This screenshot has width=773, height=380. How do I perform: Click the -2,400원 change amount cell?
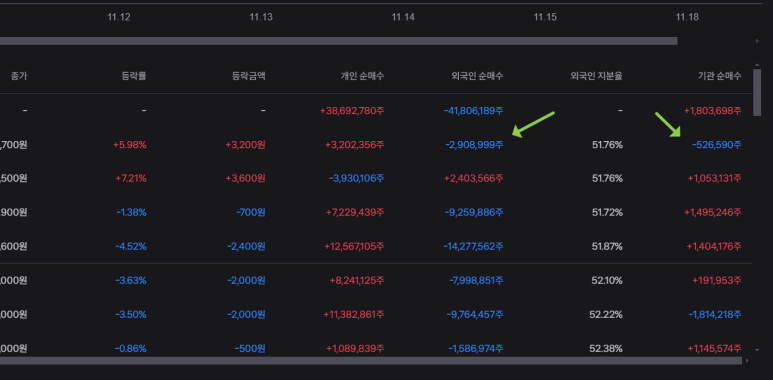pos(246,246)
